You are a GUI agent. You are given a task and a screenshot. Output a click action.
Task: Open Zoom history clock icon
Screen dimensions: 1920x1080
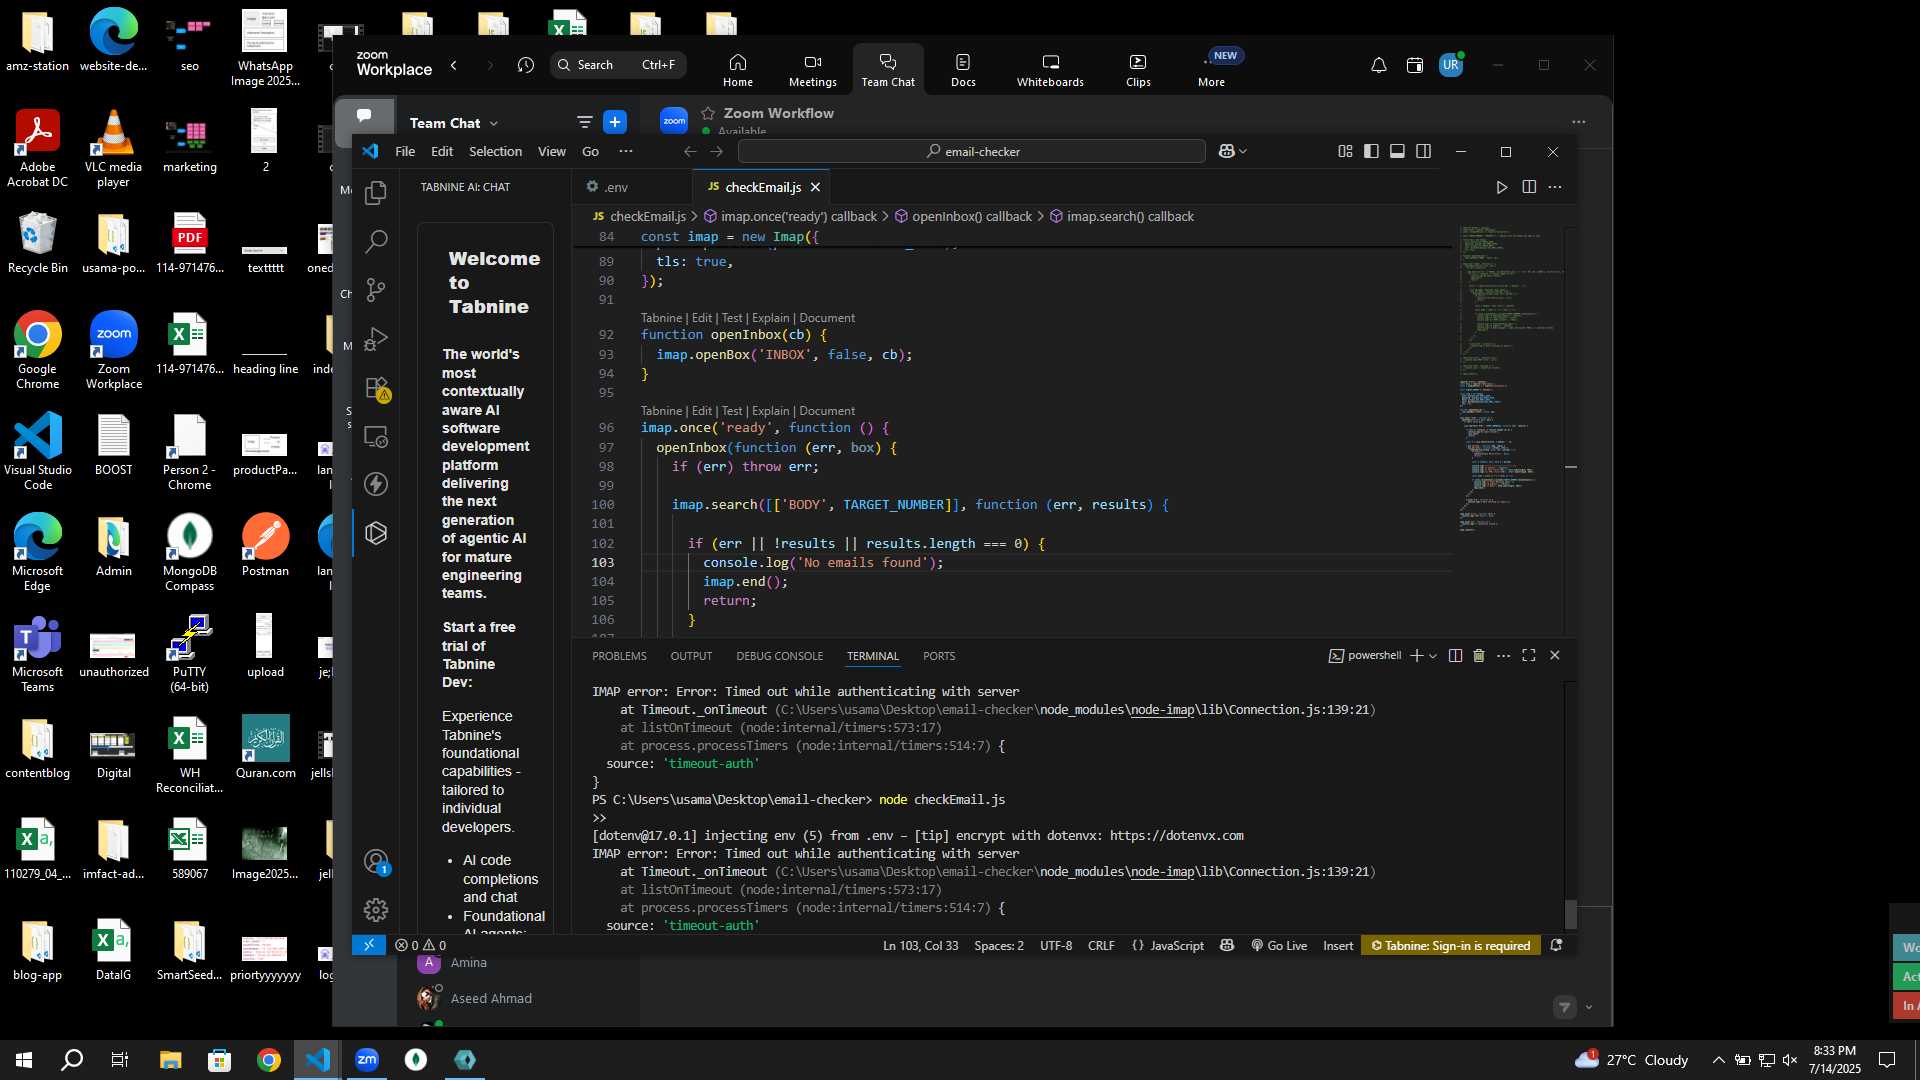526,65
